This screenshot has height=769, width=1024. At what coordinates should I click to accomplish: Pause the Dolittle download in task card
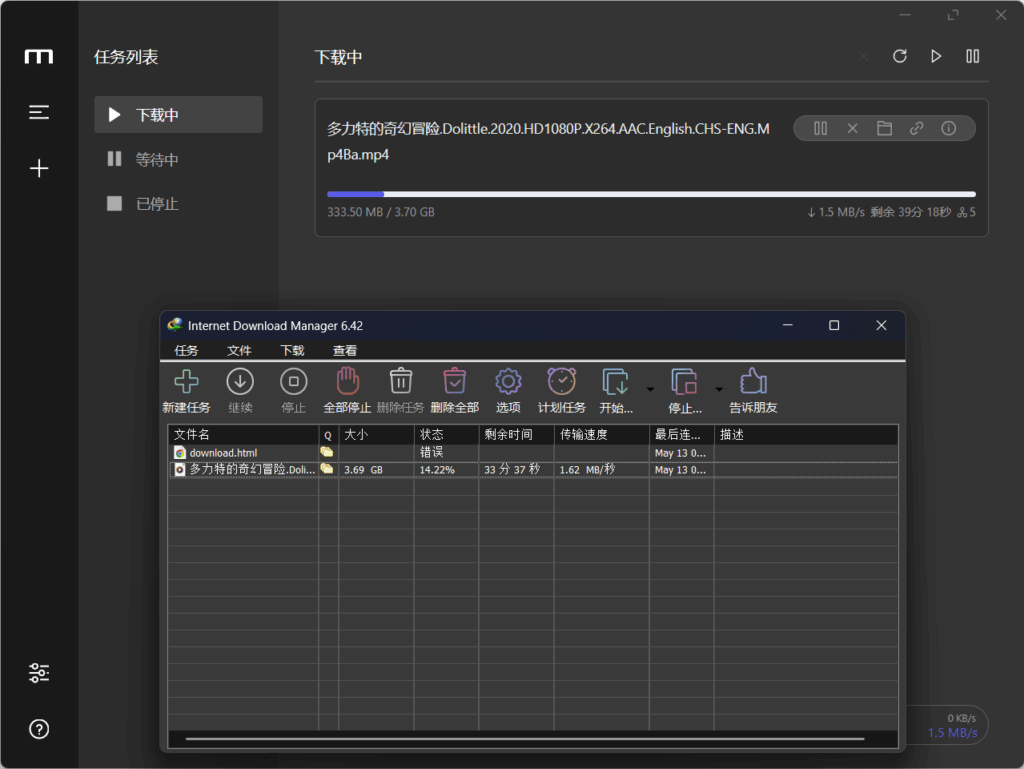click(x=820, y=128)
